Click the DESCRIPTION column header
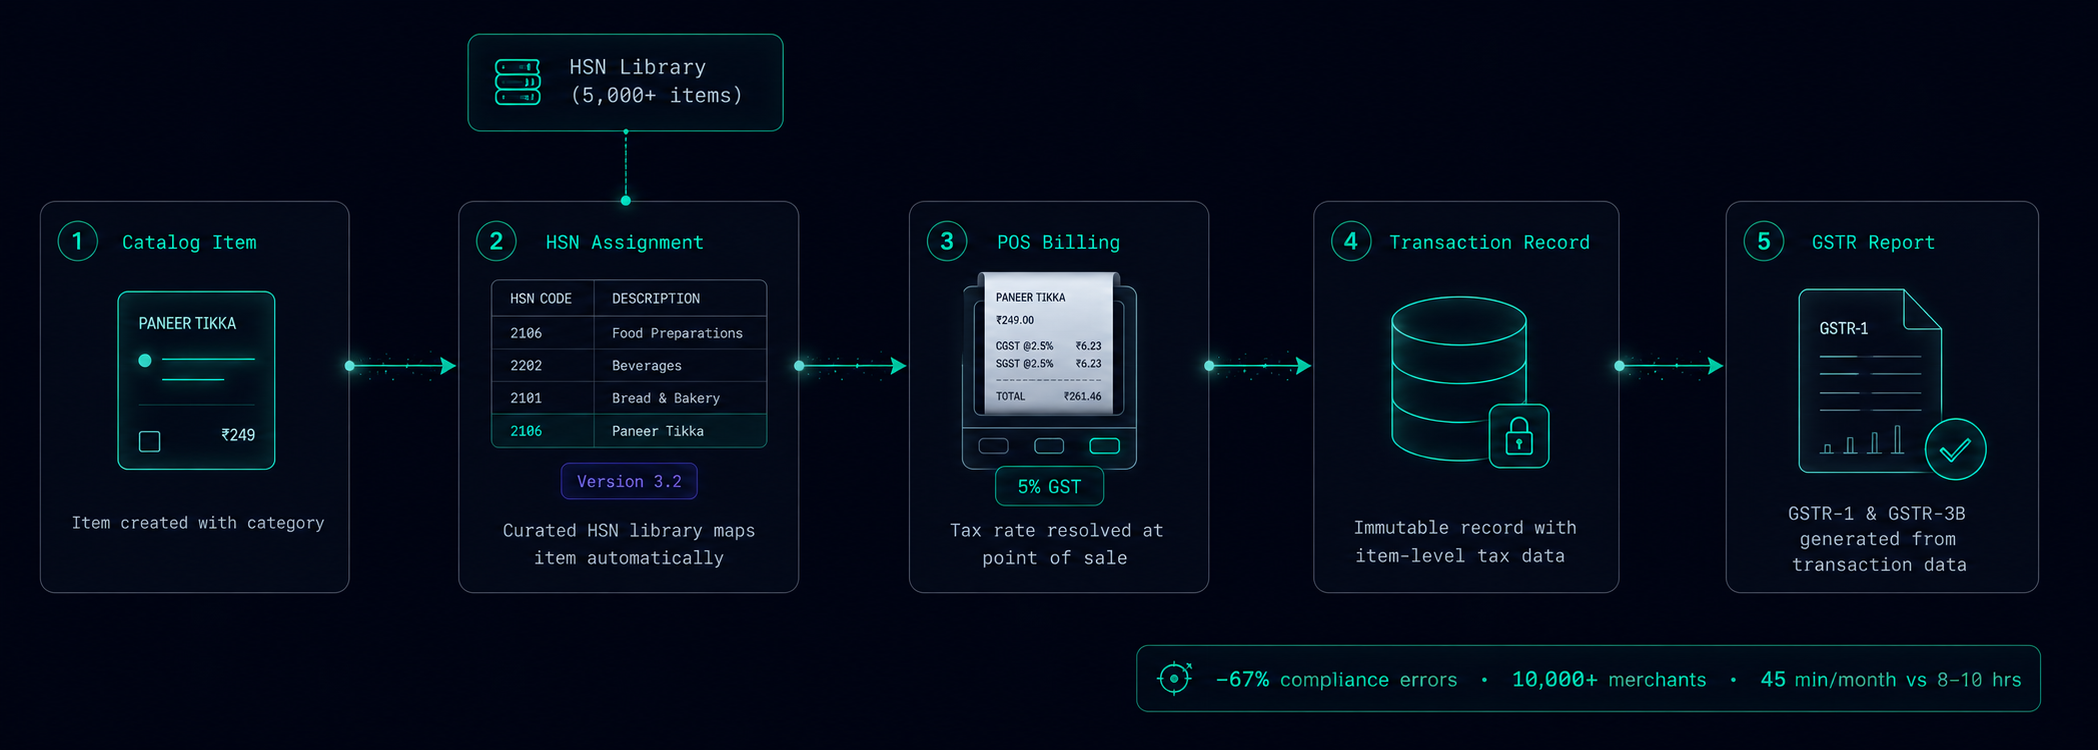2098x750 pixels. [x=656, y=298]
